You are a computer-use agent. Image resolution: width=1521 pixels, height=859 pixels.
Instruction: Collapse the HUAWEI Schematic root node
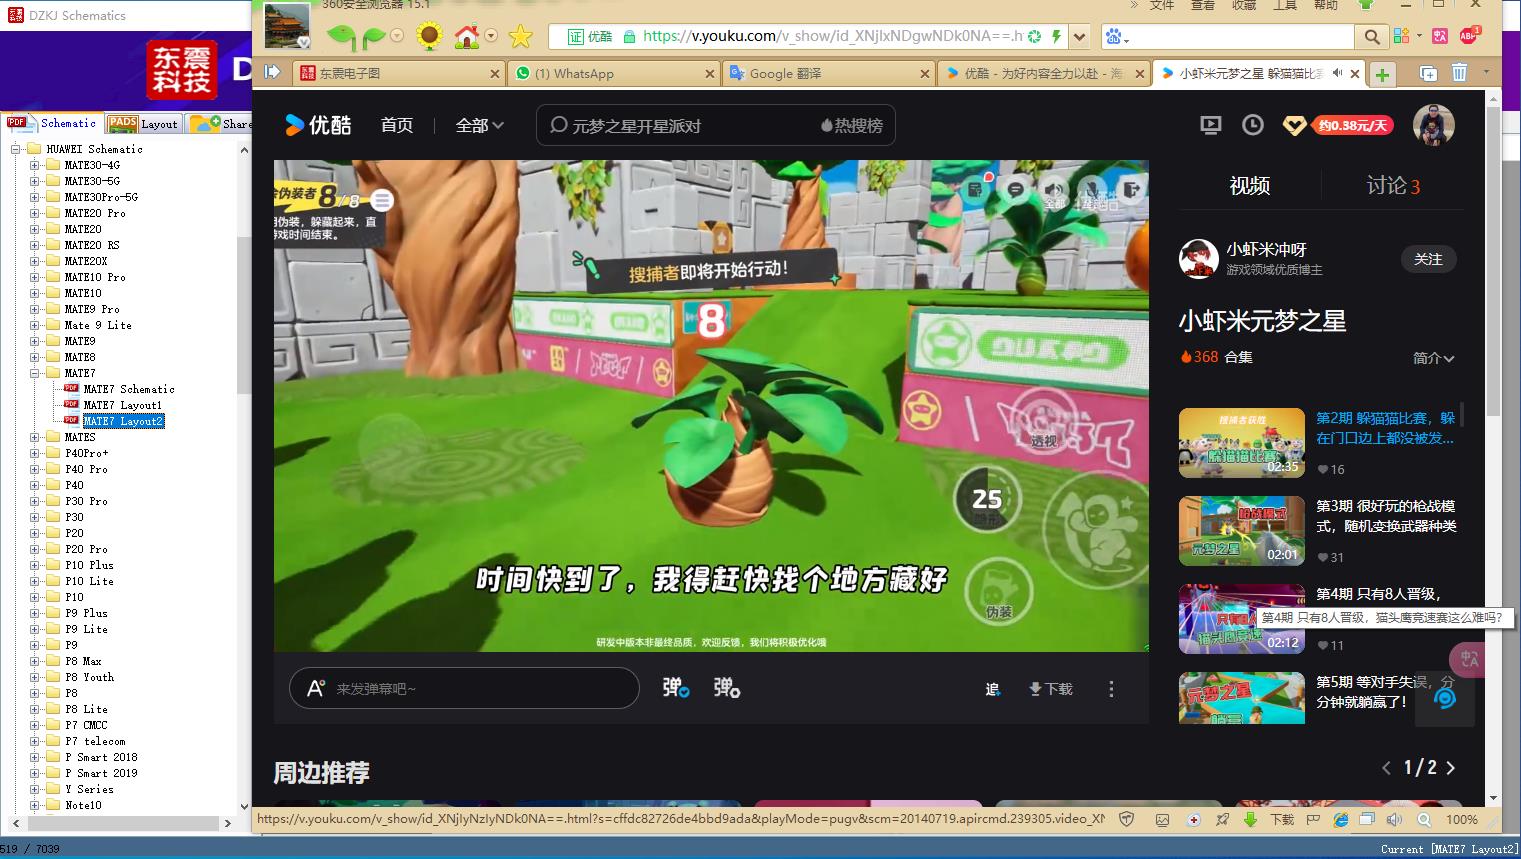(15, 149)
